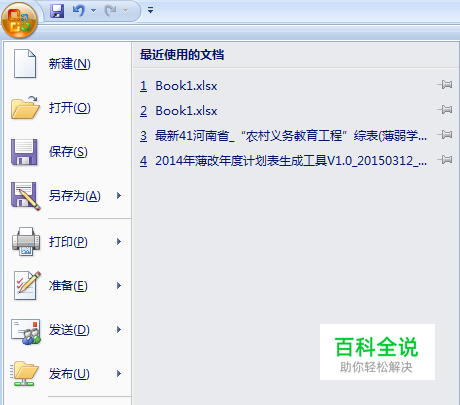Pin the second Book1.xlsx entry

[445, 109]
